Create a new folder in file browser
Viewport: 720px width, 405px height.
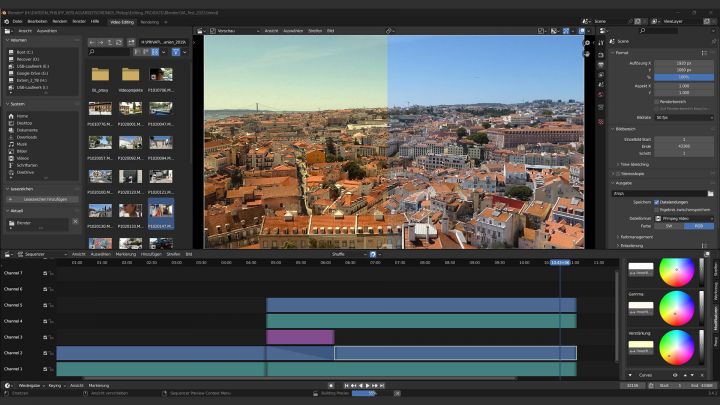pos(131,42)
